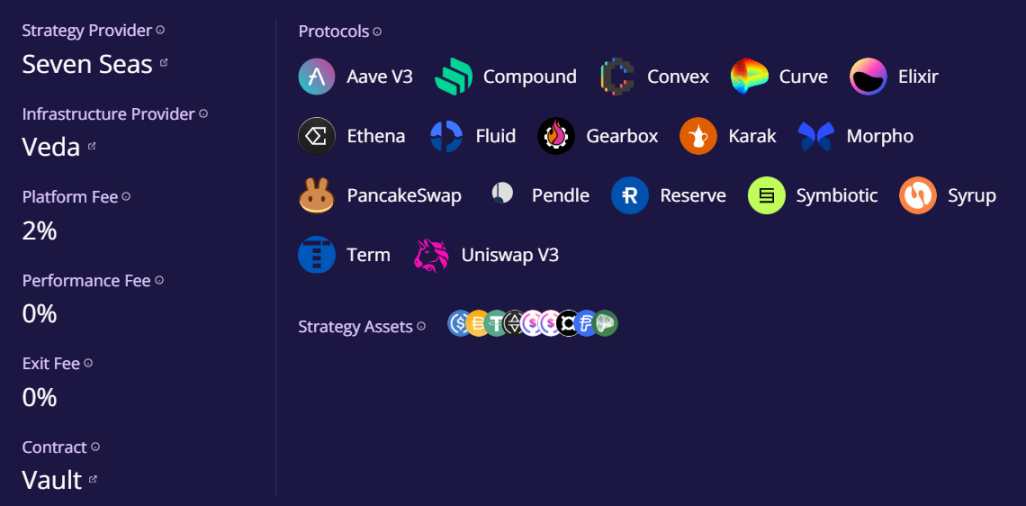
Task: Click the Elixir protocol icon
Action: tap(868, 77)
